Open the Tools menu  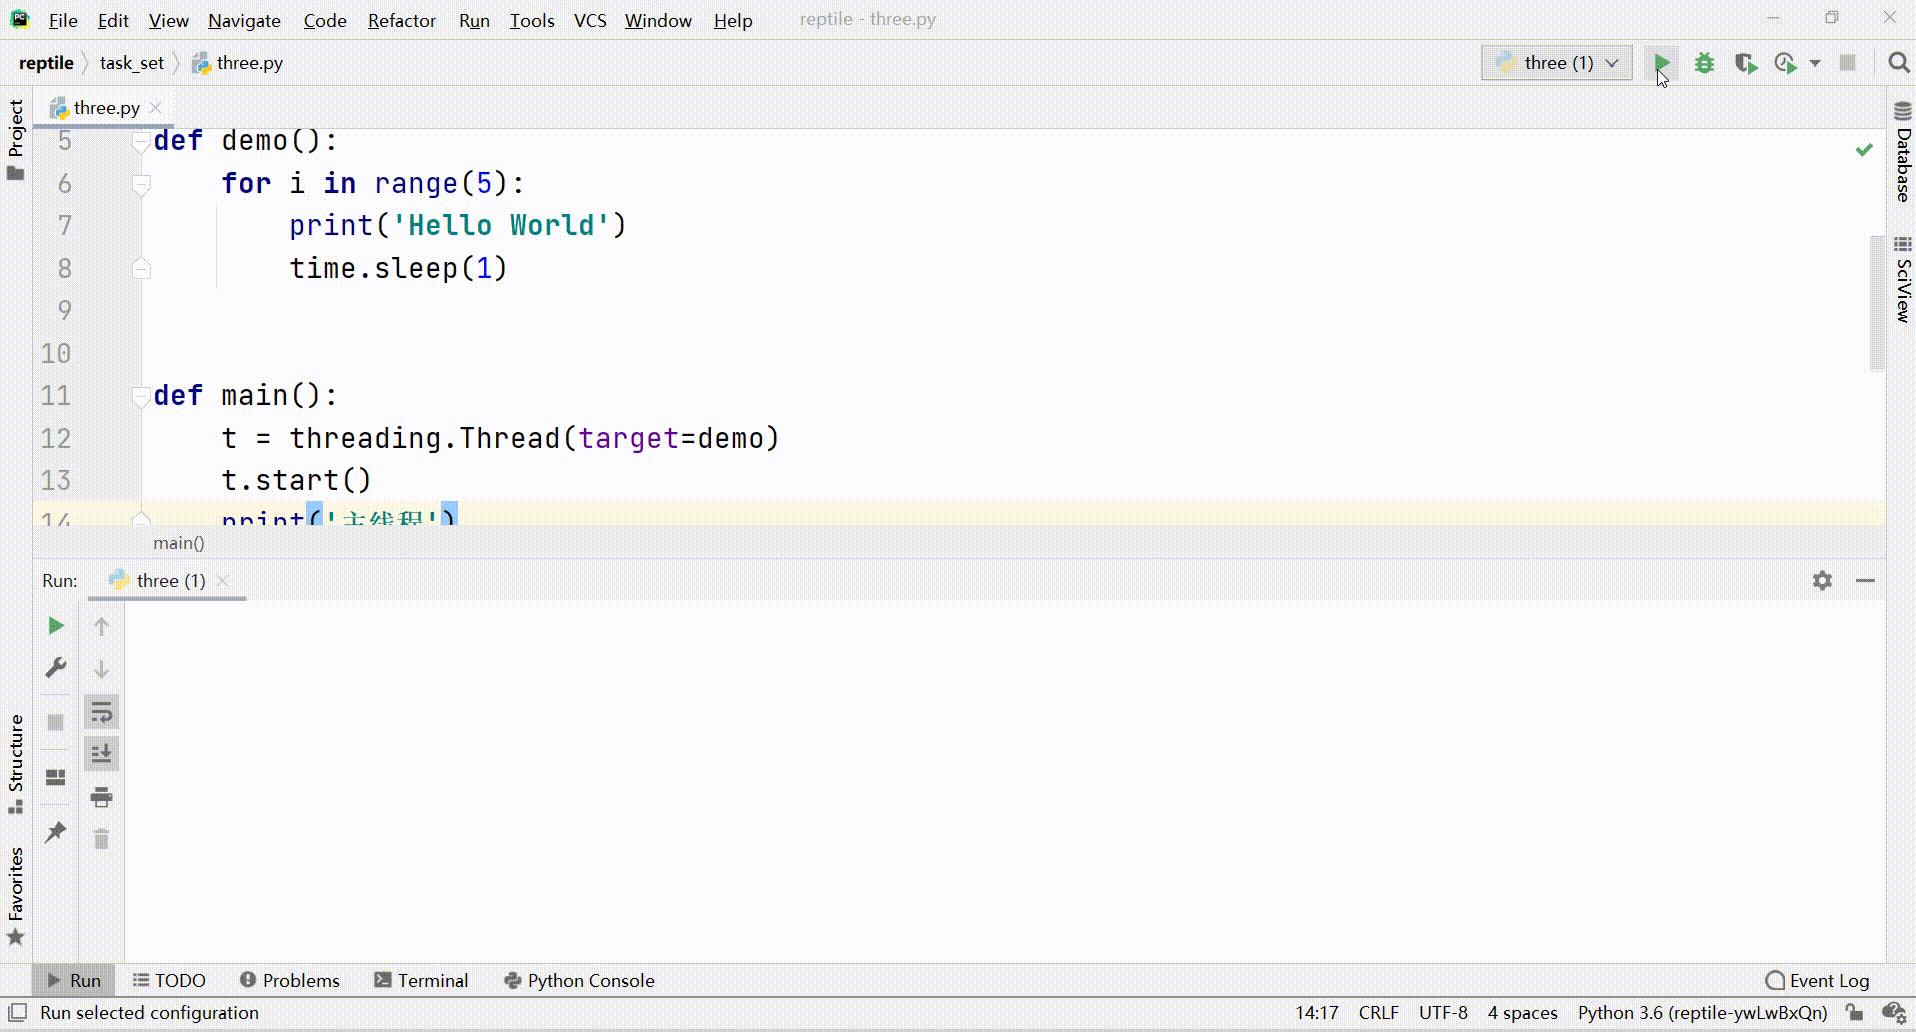(532, 20)
